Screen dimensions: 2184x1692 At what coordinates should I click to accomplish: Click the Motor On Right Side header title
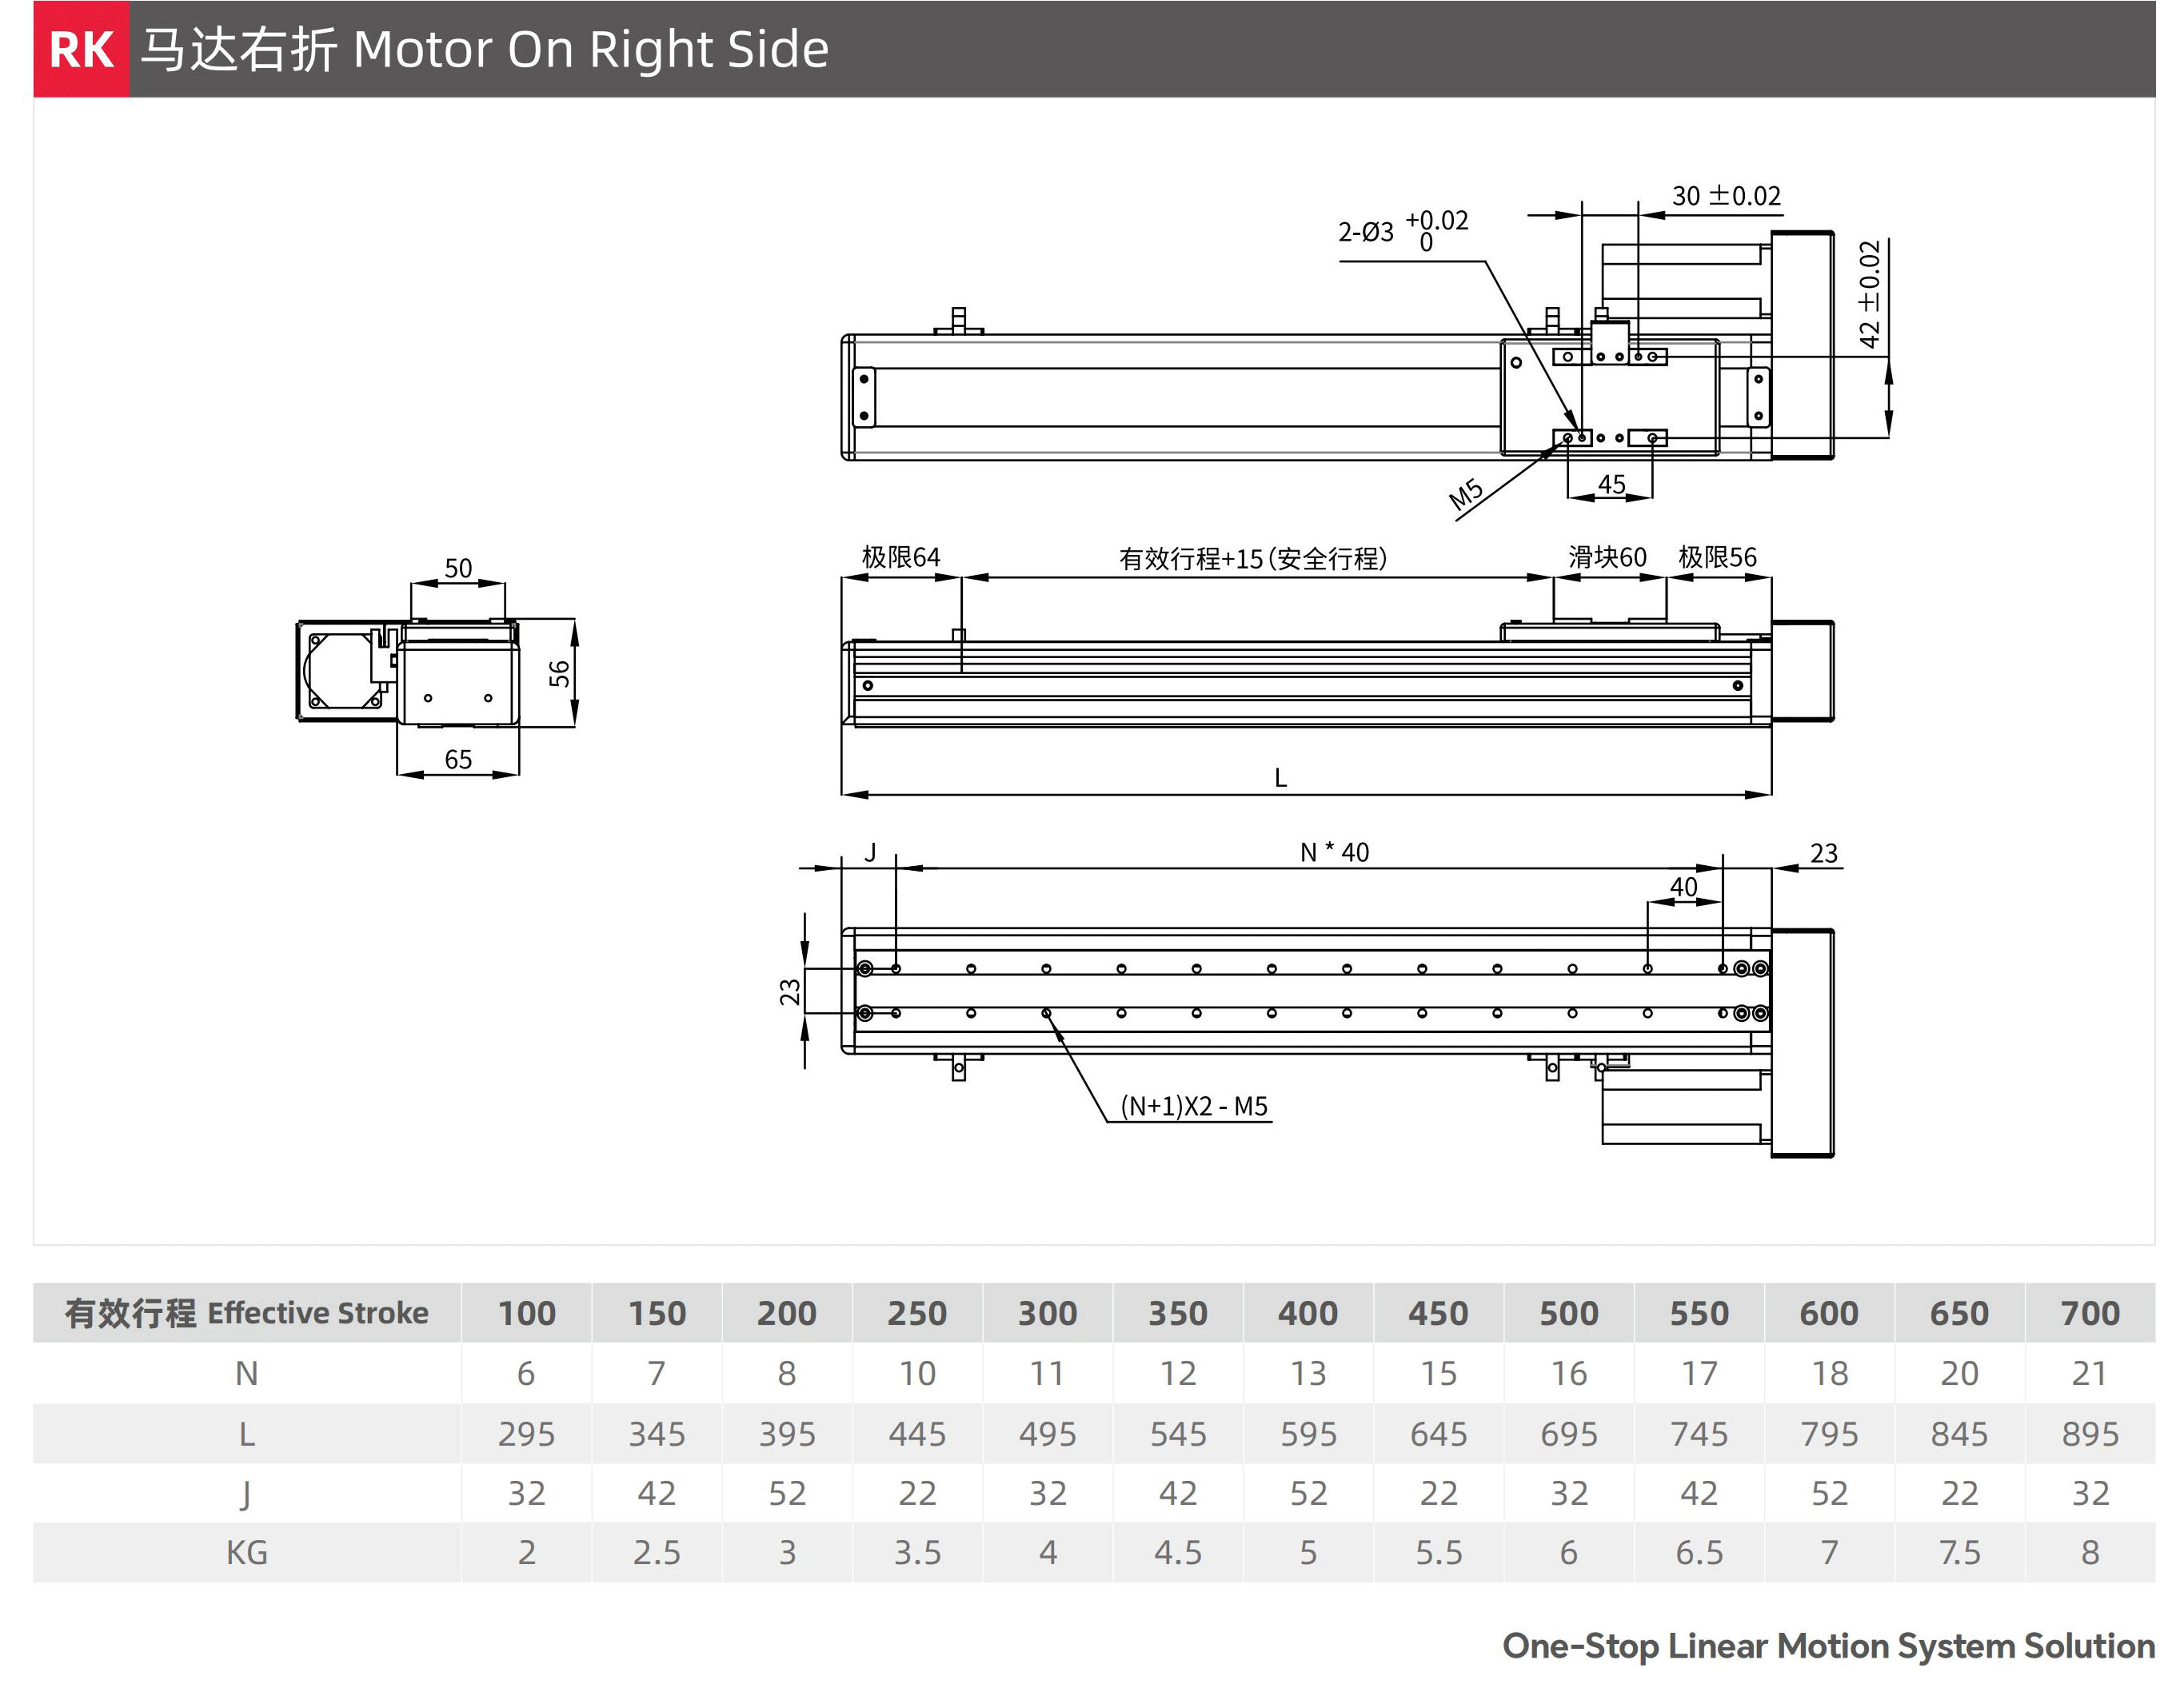point(484,49)
